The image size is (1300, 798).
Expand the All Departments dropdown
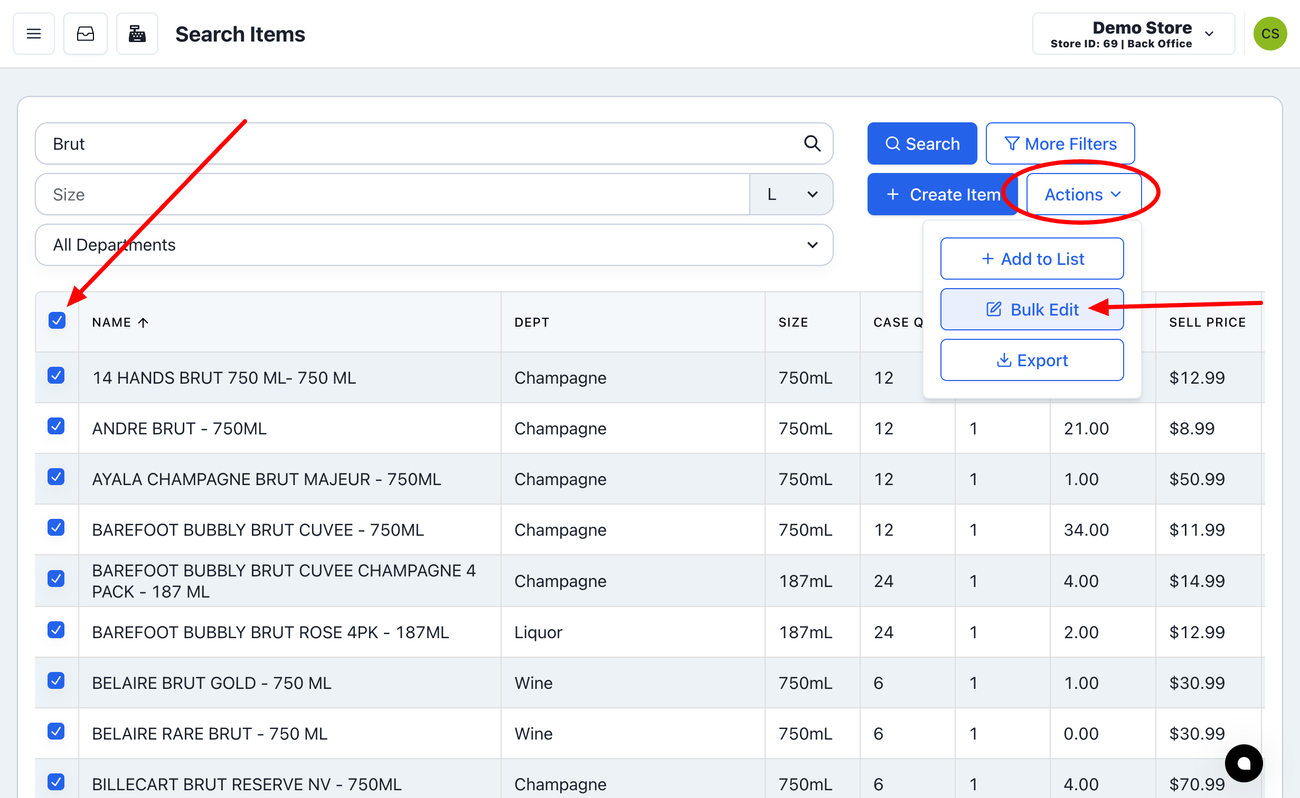[434, 245]
